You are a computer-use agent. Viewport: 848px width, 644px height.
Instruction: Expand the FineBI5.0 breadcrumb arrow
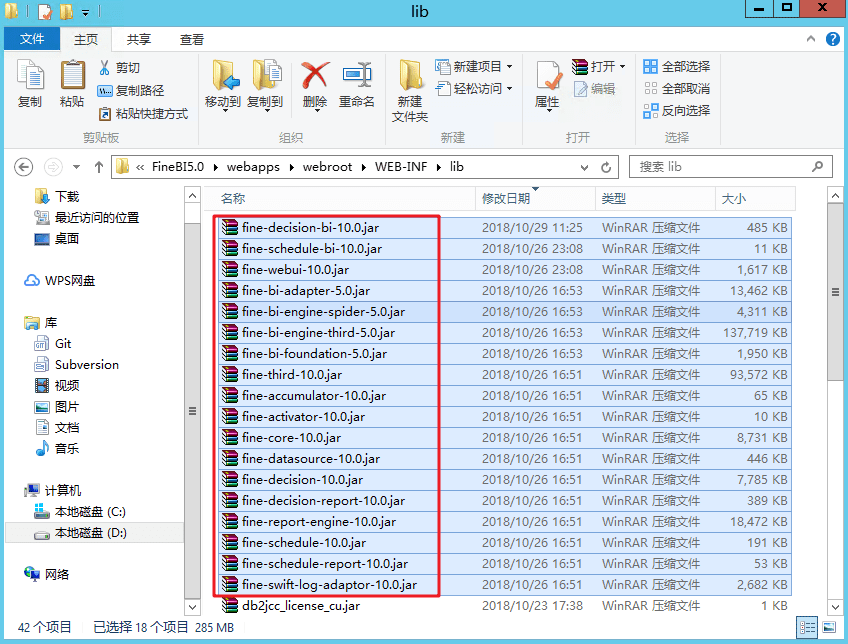coord(215,167)
